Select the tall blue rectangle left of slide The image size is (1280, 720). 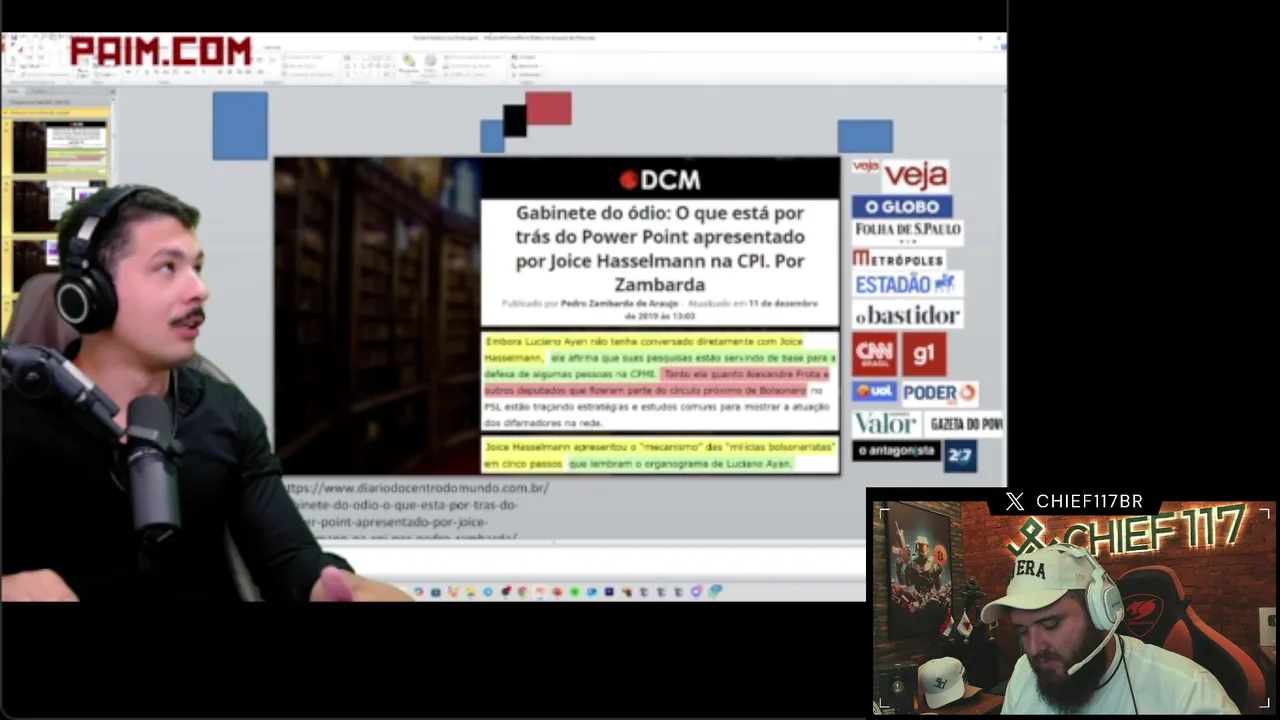click(x=240, y=126)
